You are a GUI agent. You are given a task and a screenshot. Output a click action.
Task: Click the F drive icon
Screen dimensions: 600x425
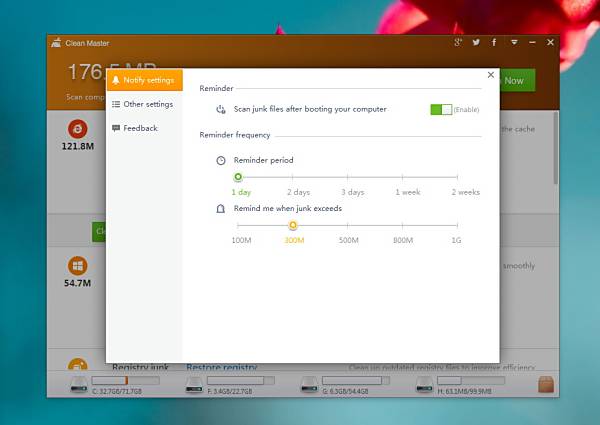click(194, 384)
